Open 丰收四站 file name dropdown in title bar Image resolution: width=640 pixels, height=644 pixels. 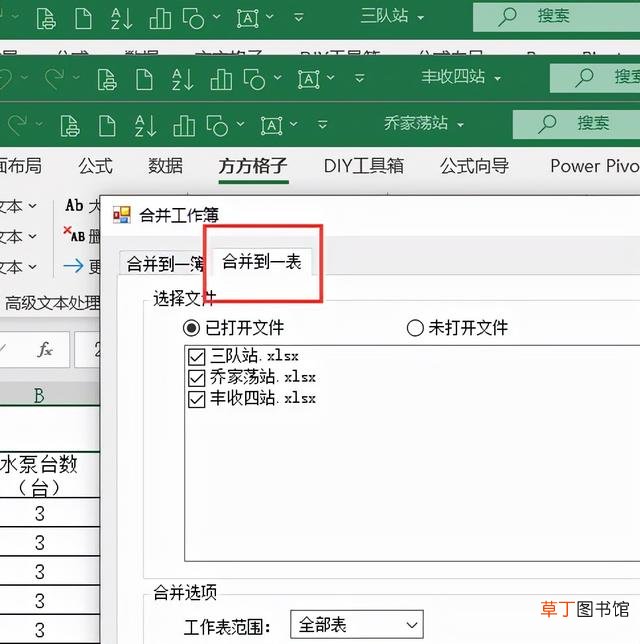coord(497,78)
